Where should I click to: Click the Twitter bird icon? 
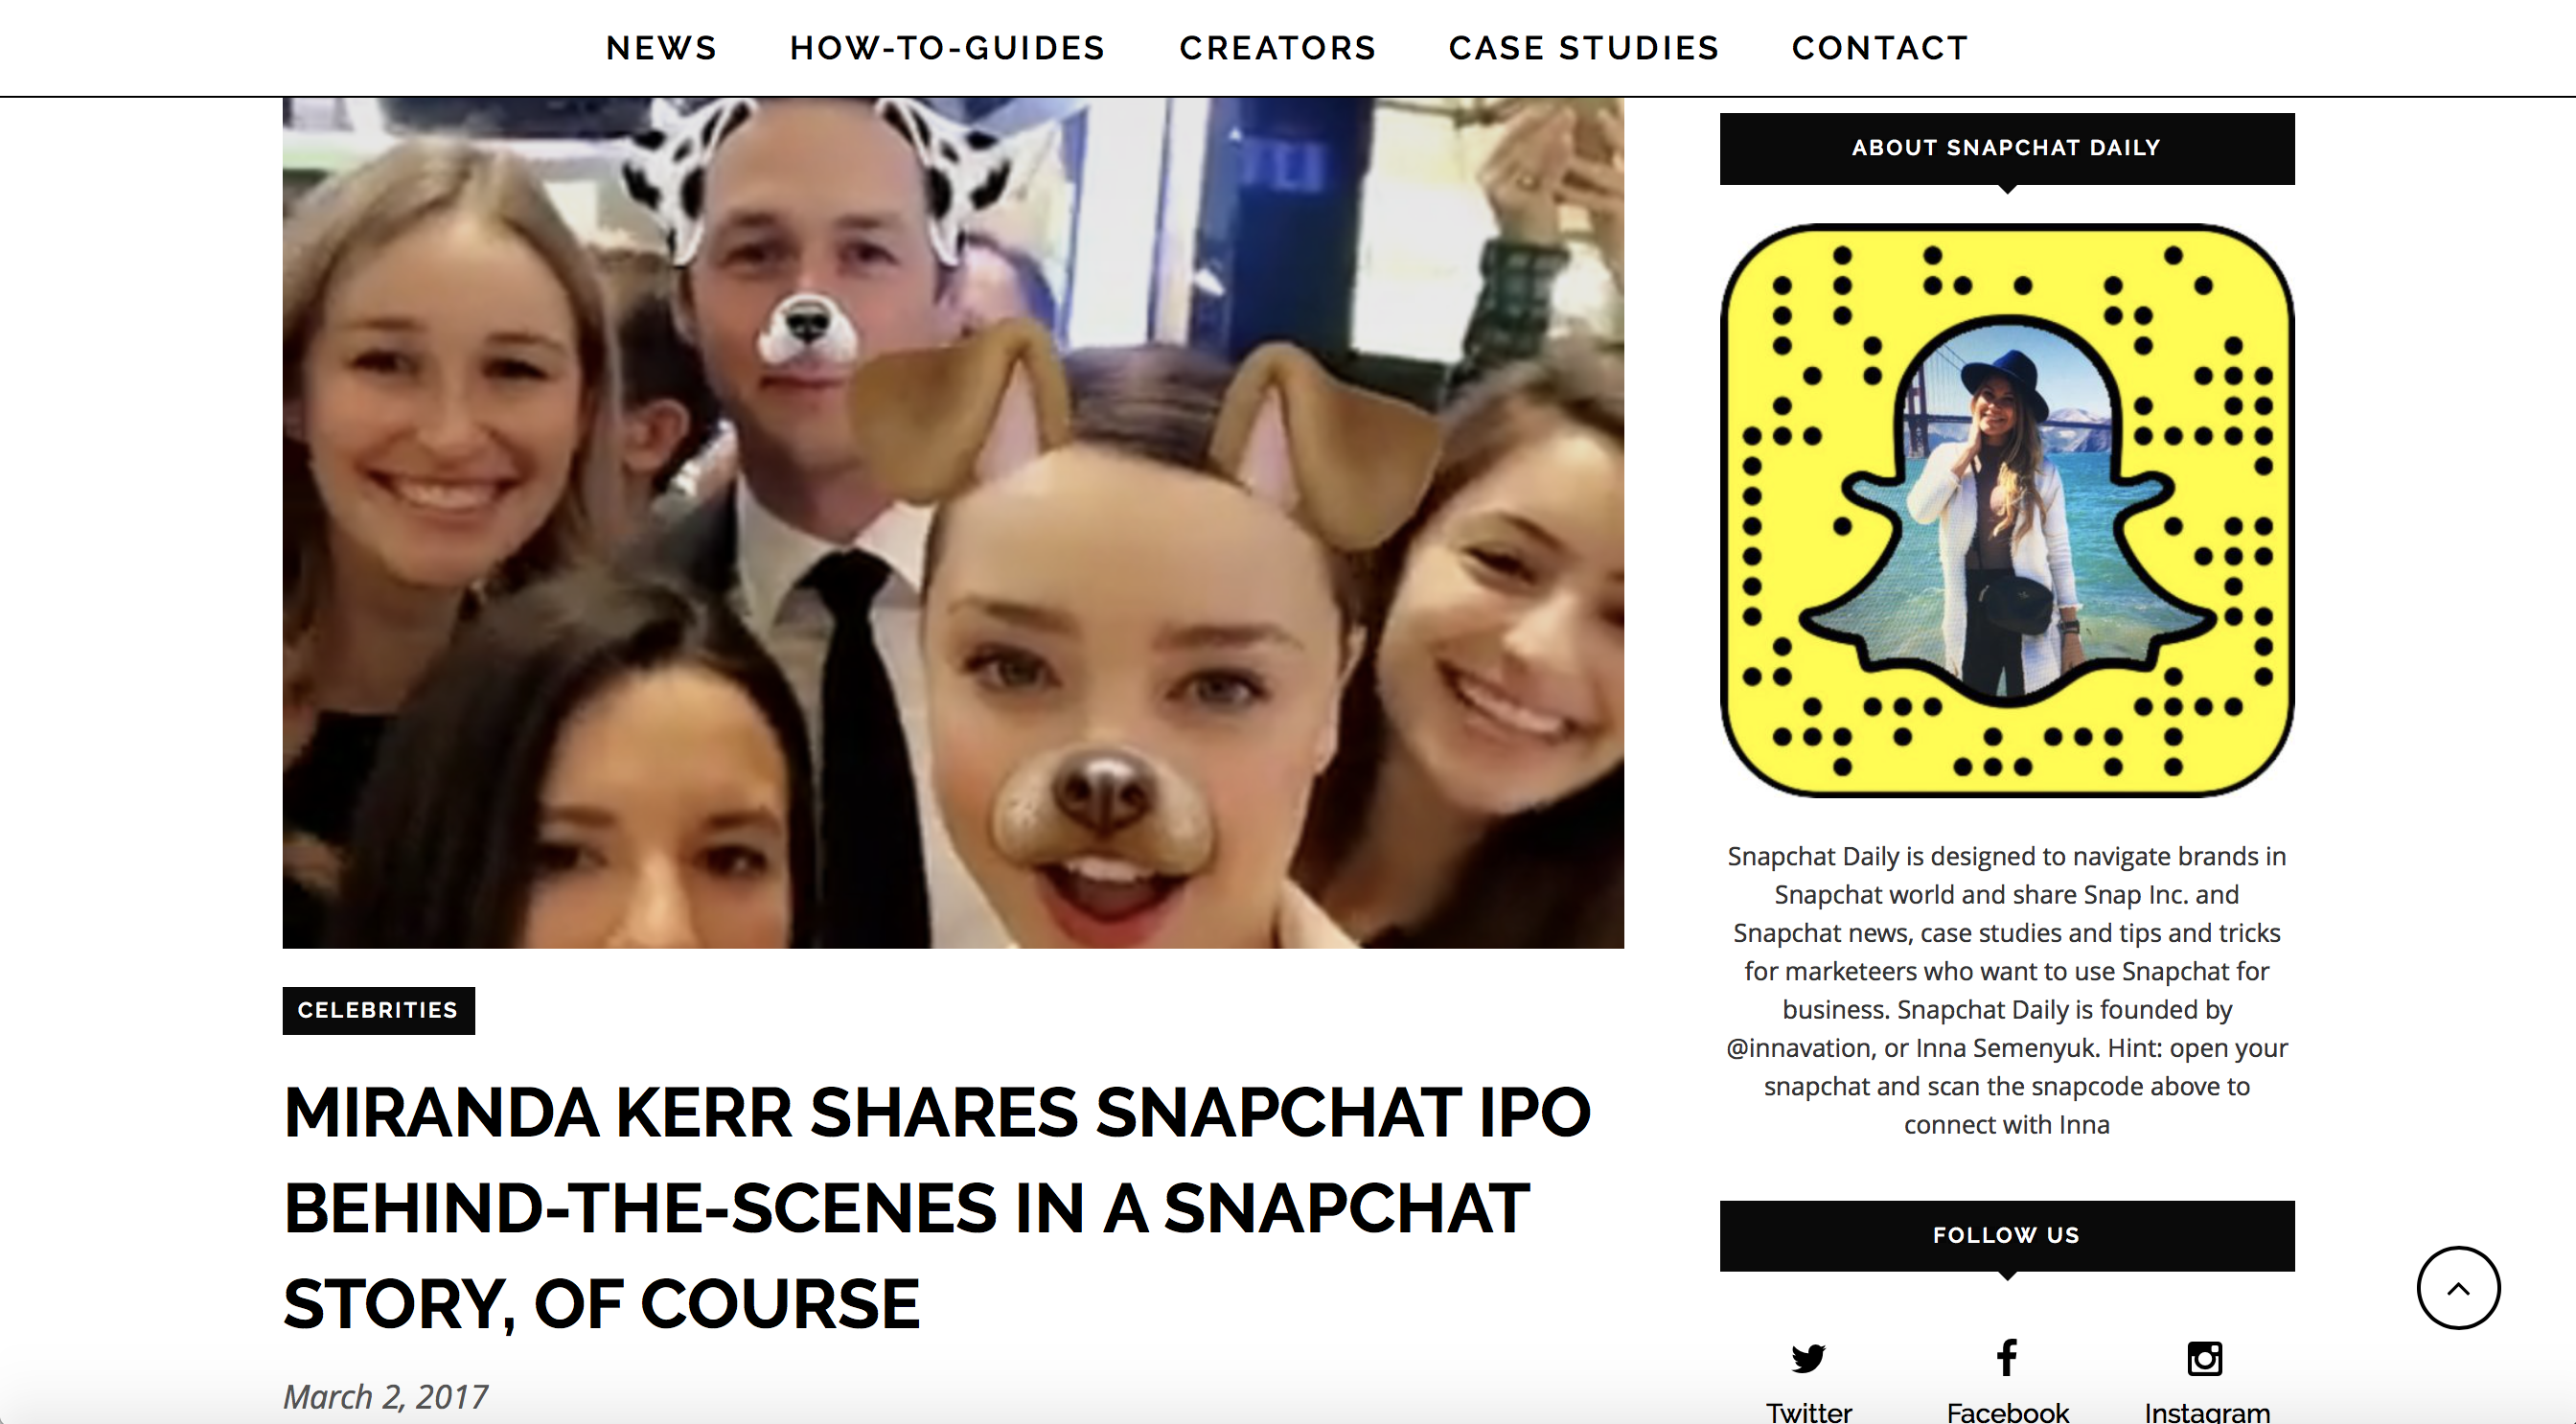coord(1808,1358)
